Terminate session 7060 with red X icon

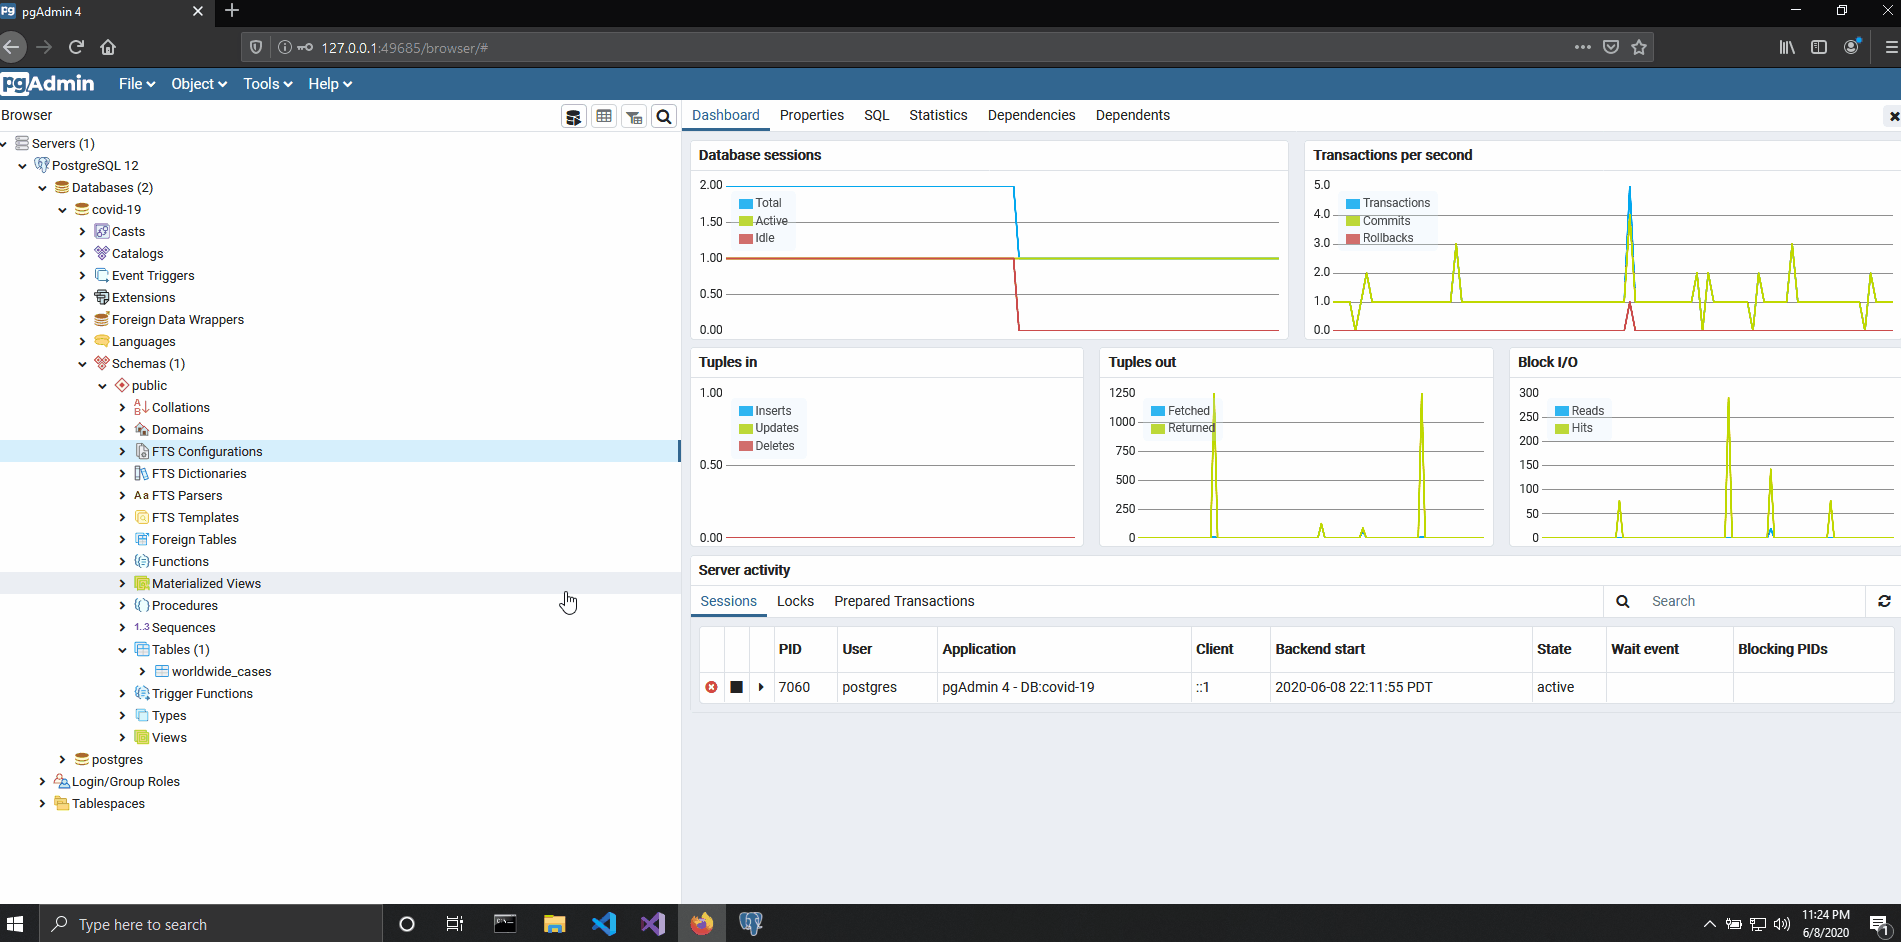711,687
